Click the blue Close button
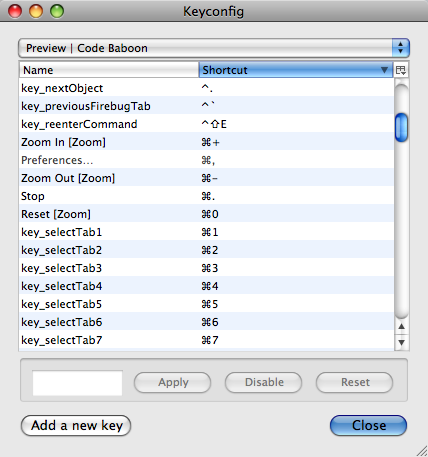428x457 pixels. click(x=368, y=425)
